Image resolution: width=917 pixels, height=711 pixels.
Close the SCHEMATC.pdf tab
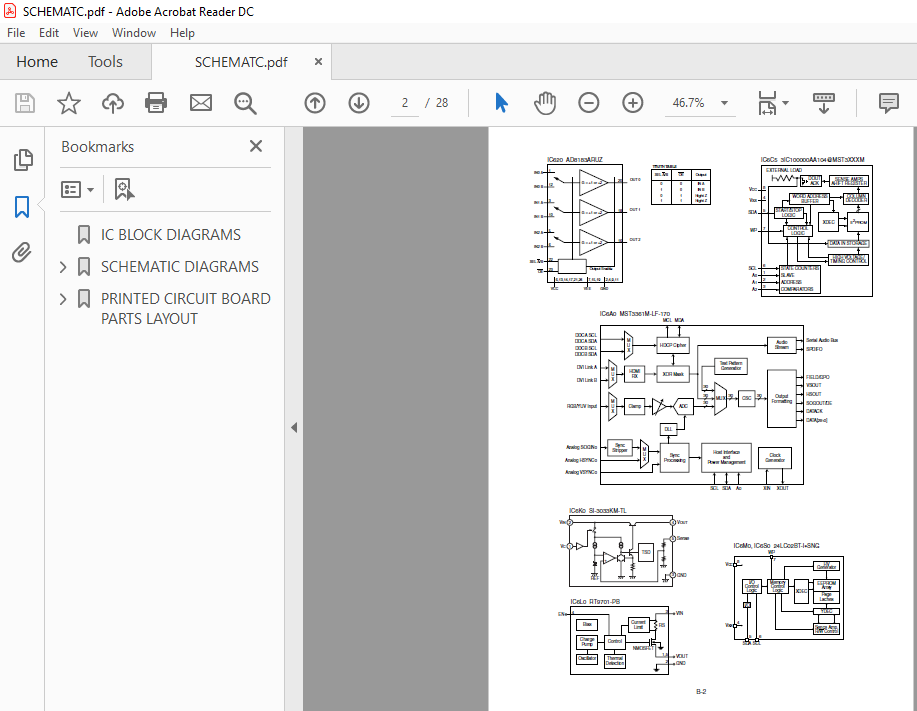(x=318, y=61)
